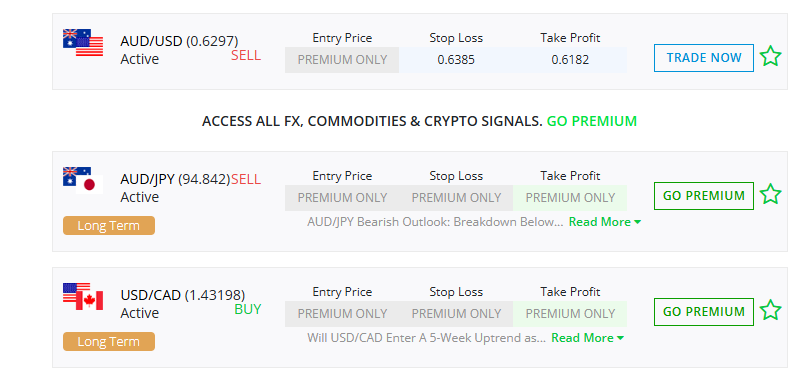Select the Long Term tag under AUD/JPY

pyautogui.click(x=108, y=226)
